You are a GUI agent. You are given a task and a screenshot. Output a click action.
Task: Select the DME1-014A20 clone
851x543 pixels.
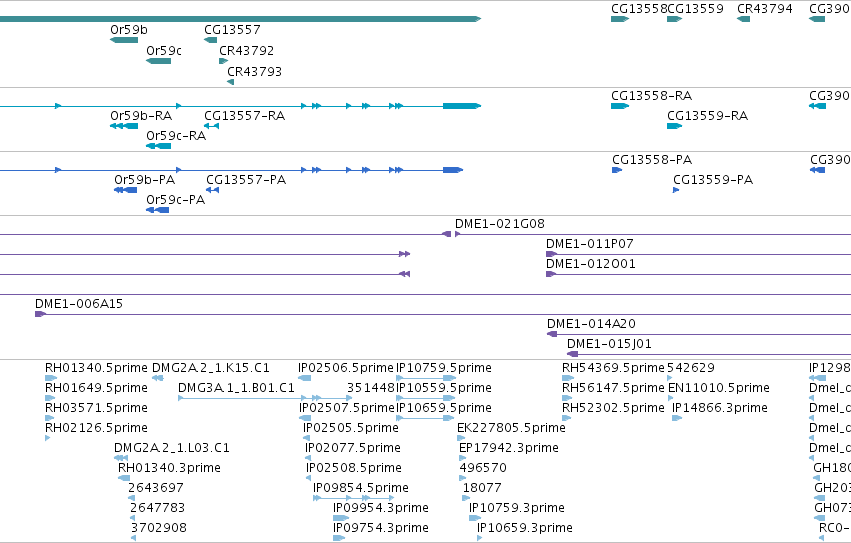[699, 334]
